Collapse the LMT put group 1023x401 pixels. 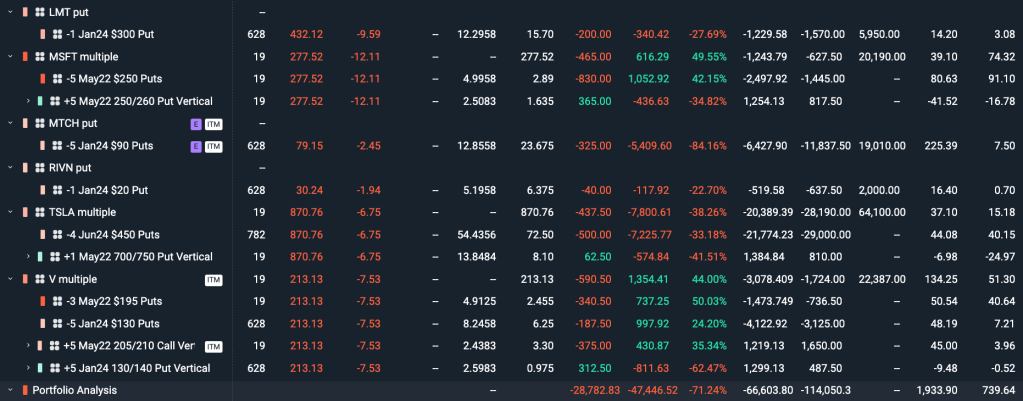tap(10, 11)
